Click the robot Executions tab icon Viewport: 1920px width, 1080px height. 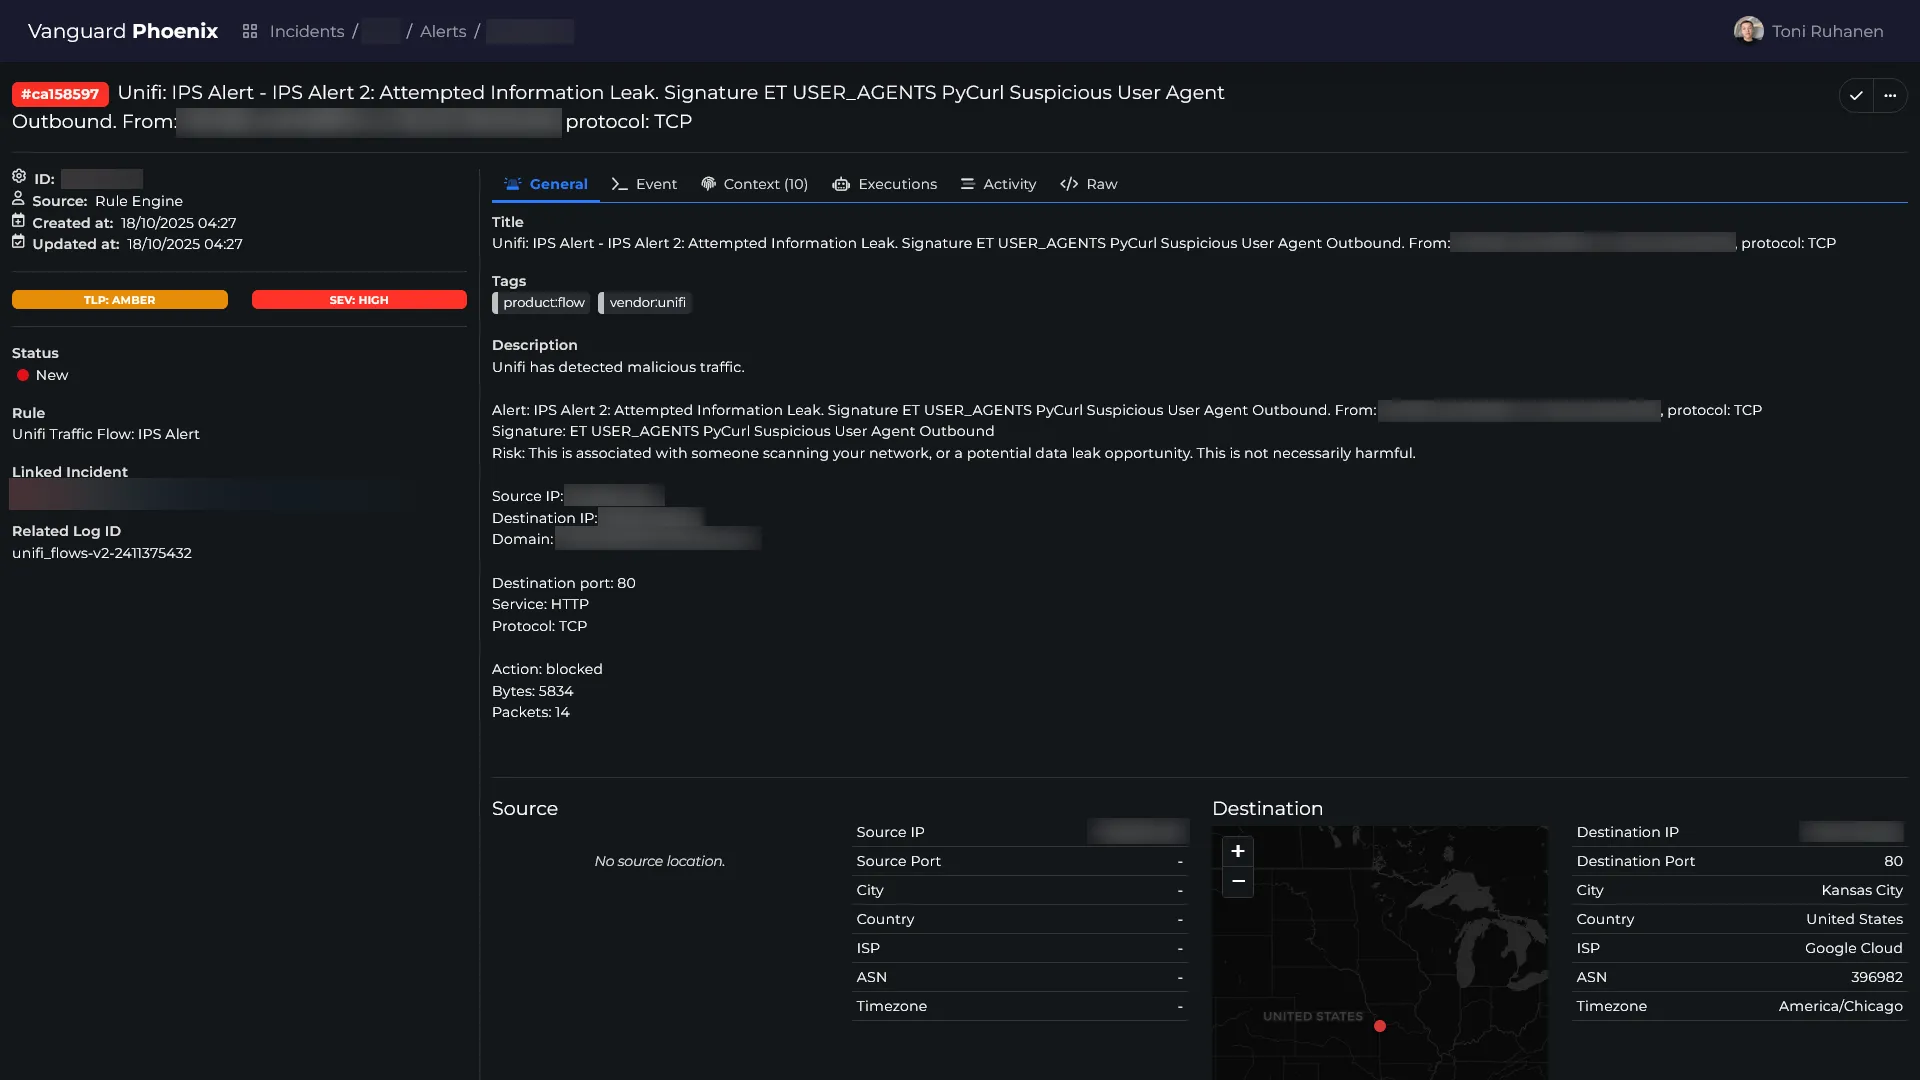[x=841, y=184]
